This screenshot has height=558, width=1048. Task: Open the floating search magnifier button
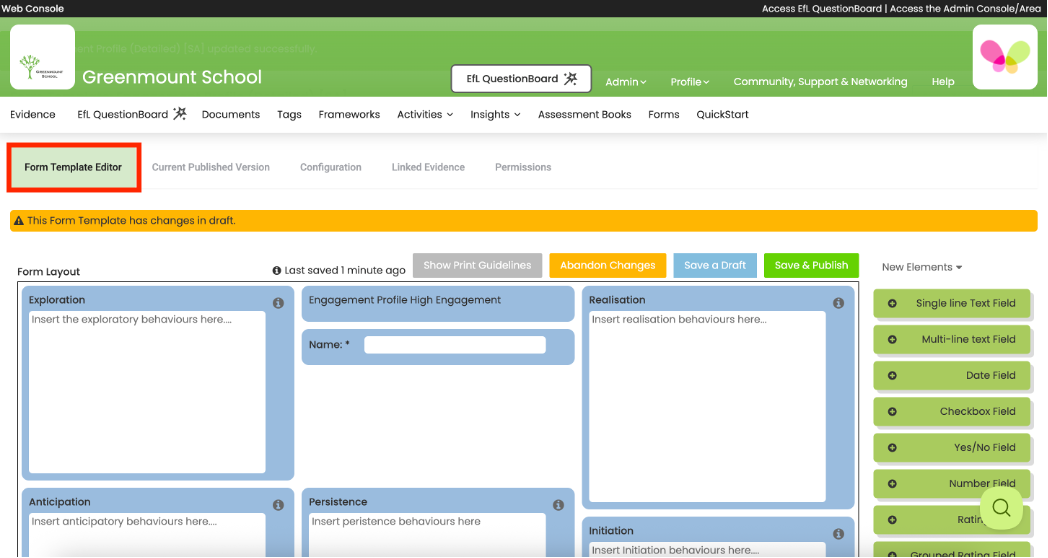click(x=1001, y=508)
